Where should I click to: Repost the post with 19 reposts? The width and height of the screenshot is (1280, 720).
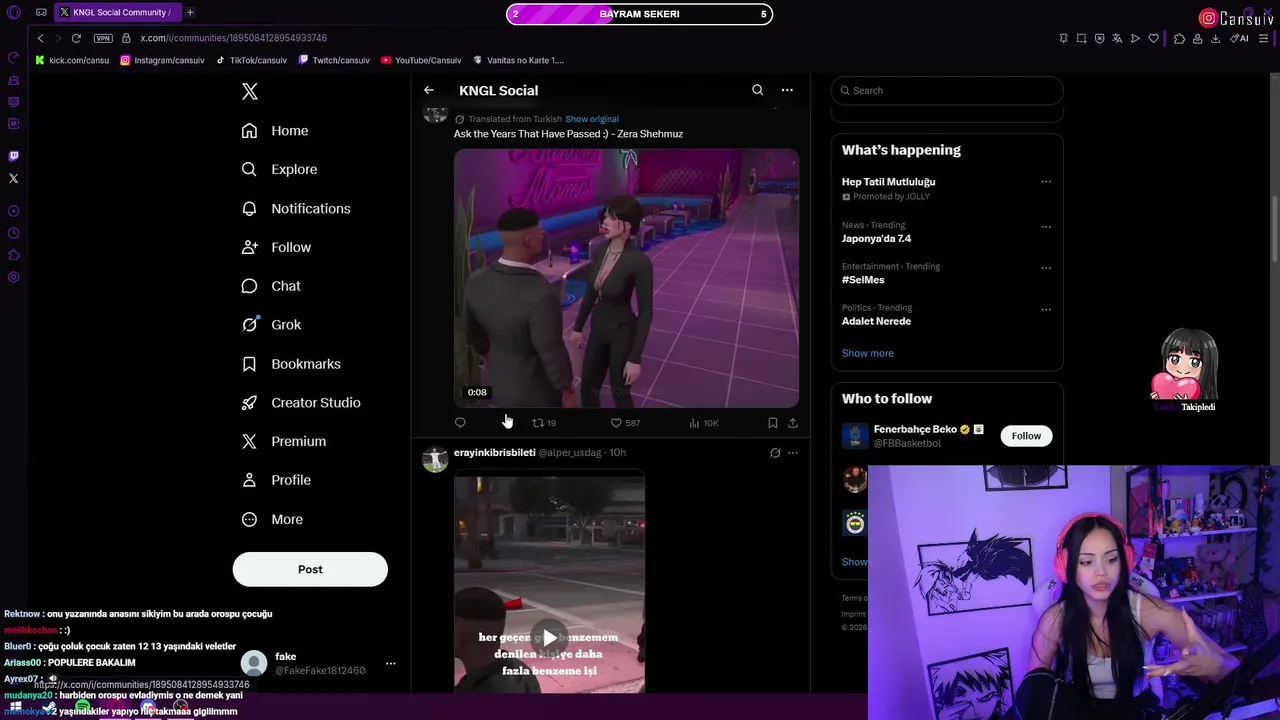point(544,423)
